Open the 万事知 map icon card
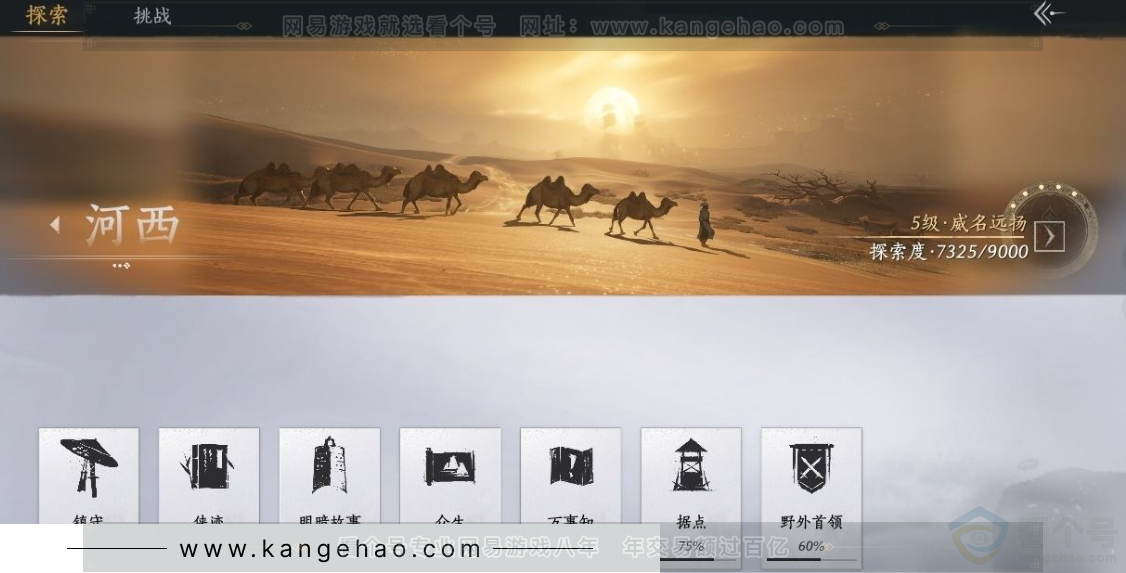The image size is (1126, 573). point(571,475)
